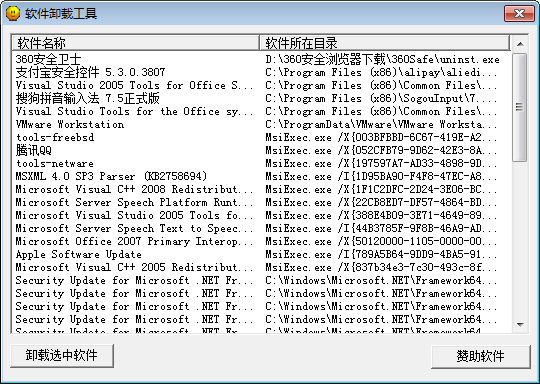This screenshot has height=384, width=540.
Task: Click the scrollbar up arrow
Action: pos(520,44)
